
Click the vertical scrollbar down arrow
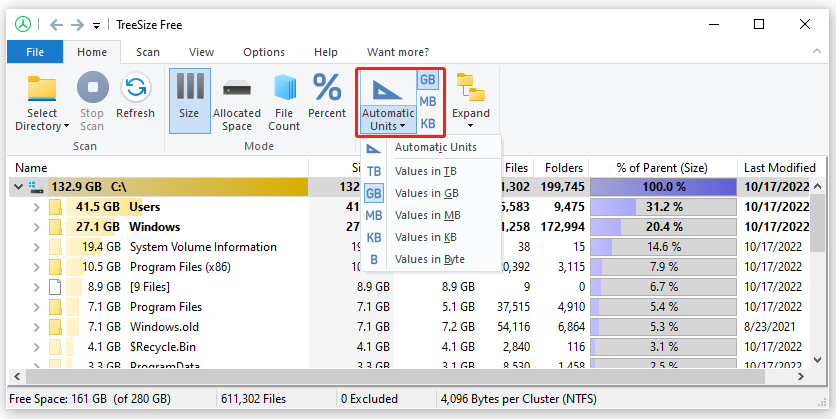point(817,361)
